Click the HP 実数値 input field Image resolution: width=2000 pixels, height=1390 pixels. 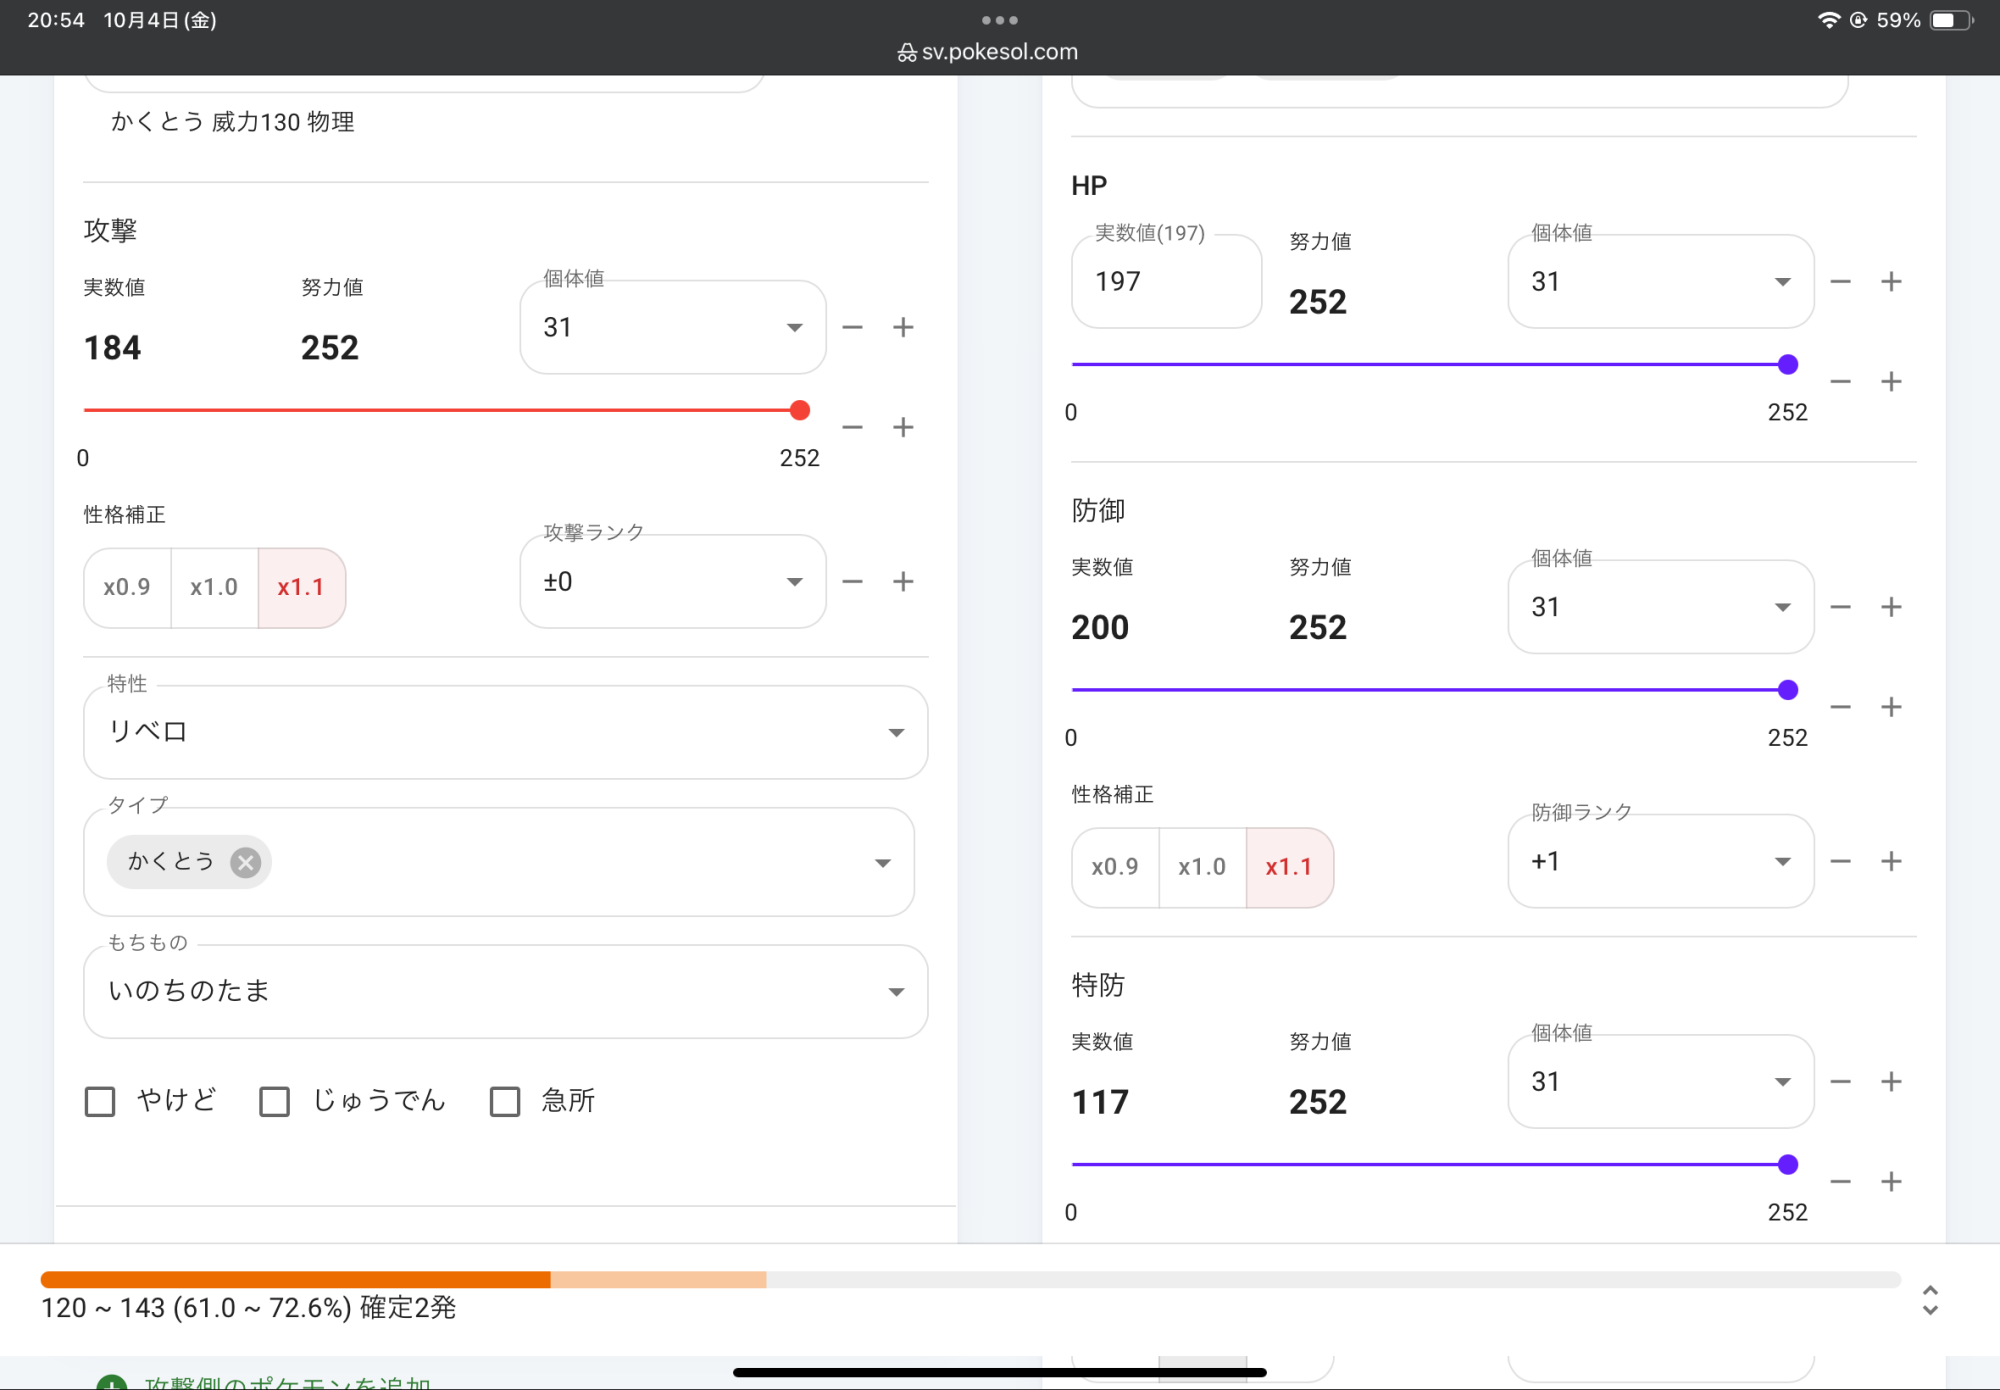[x=1165, y=282]
